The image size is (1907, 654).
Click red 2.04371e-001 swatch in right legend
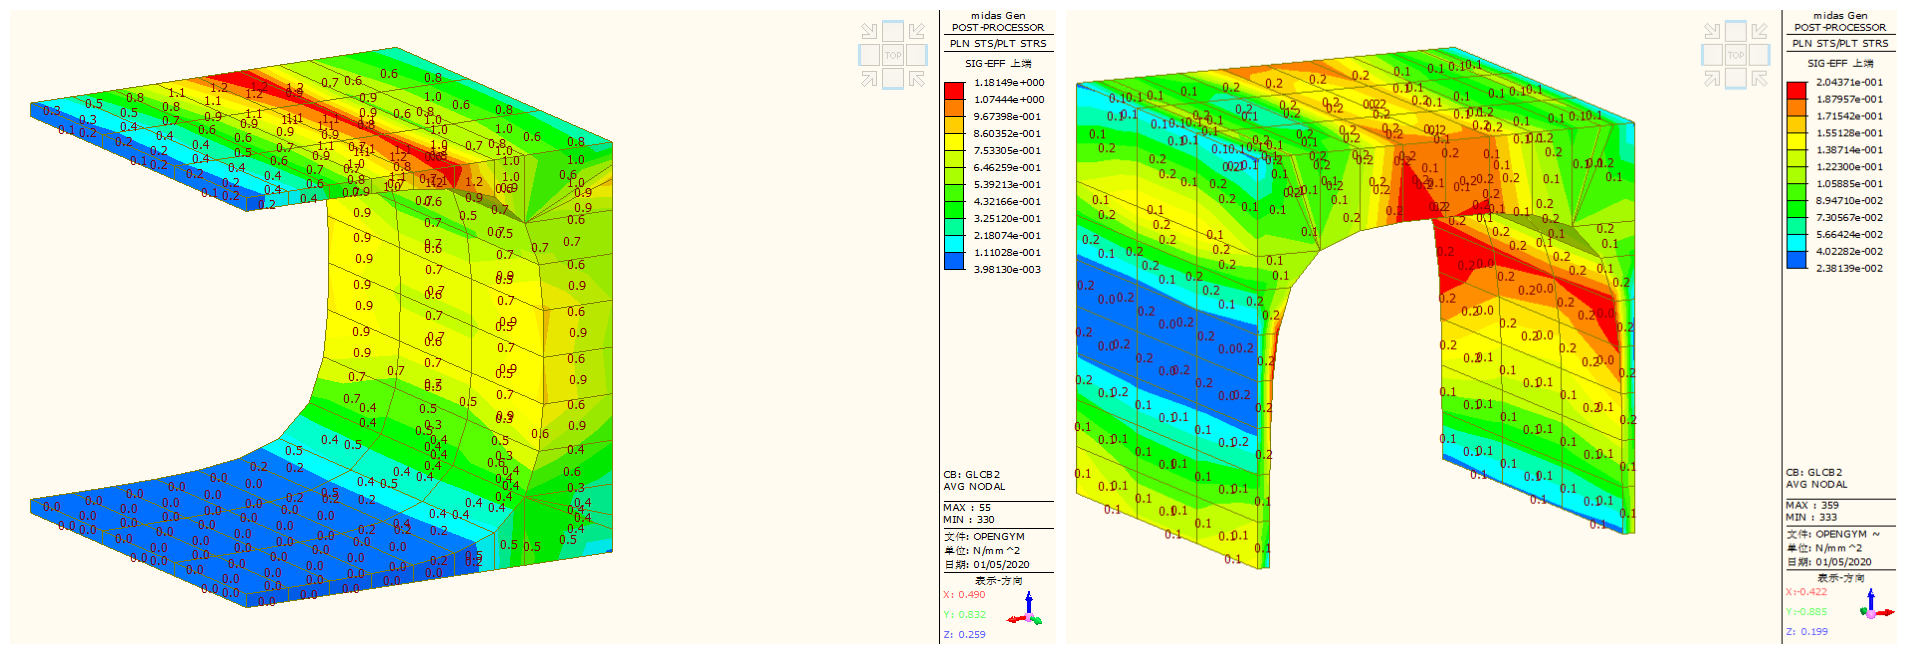click(1797, 87)
